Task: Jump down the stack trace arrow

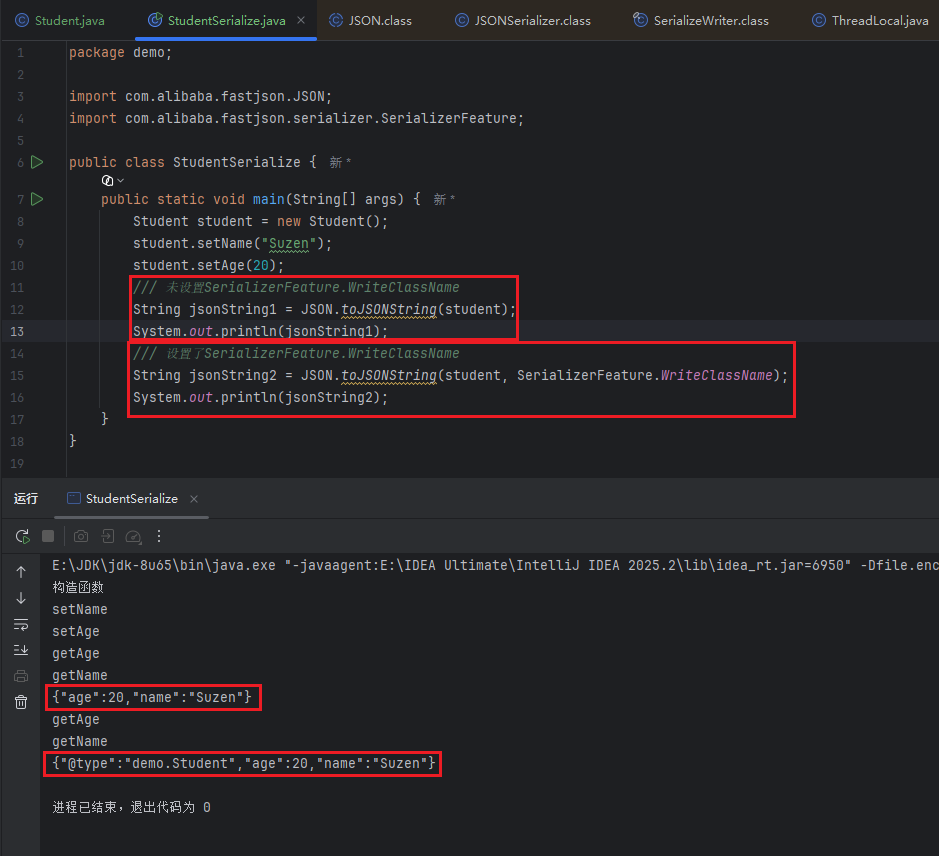Action: tap(21, 598)
